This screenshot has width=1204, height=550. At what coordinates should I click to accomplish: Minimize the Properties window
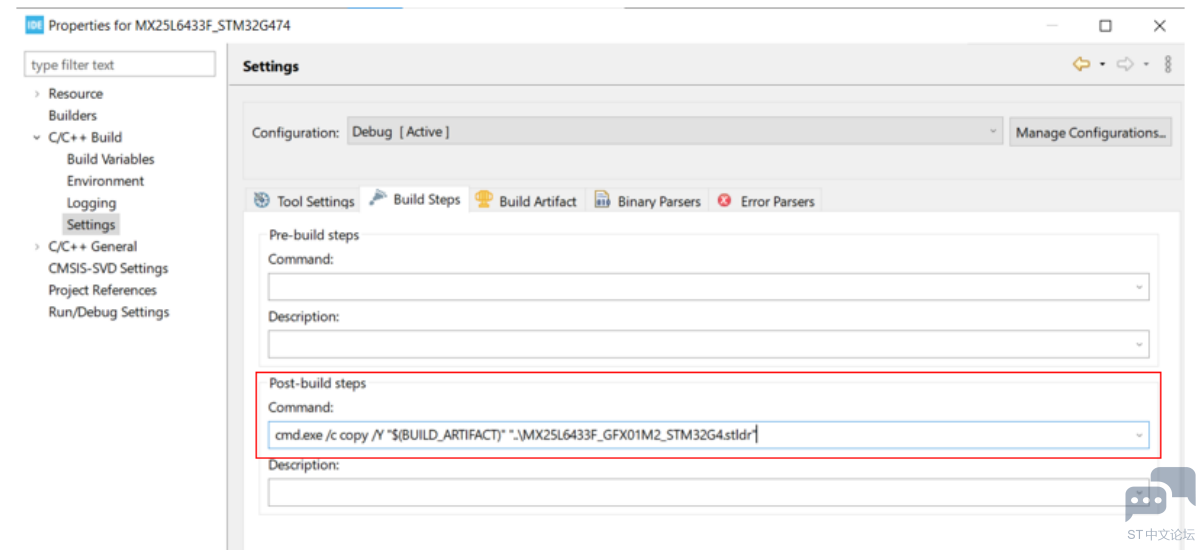click(1052, 26)
